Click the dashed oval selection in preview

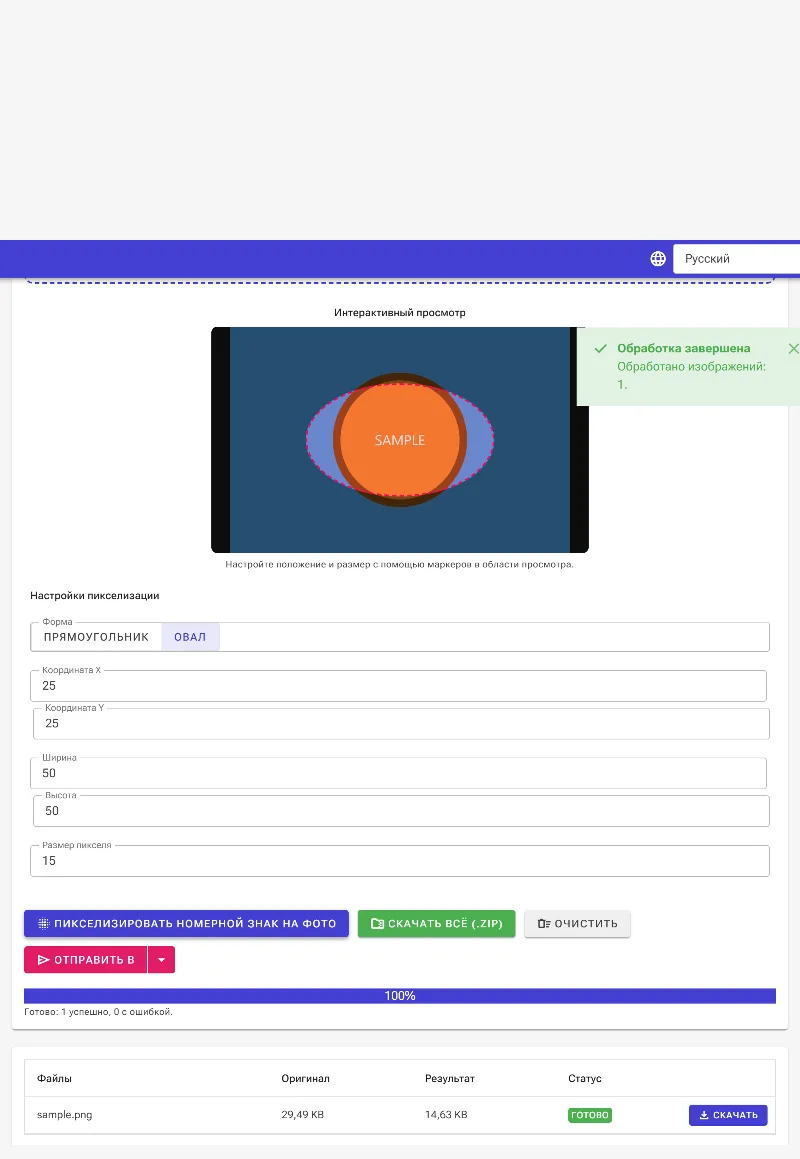click(x=400, y=440)
